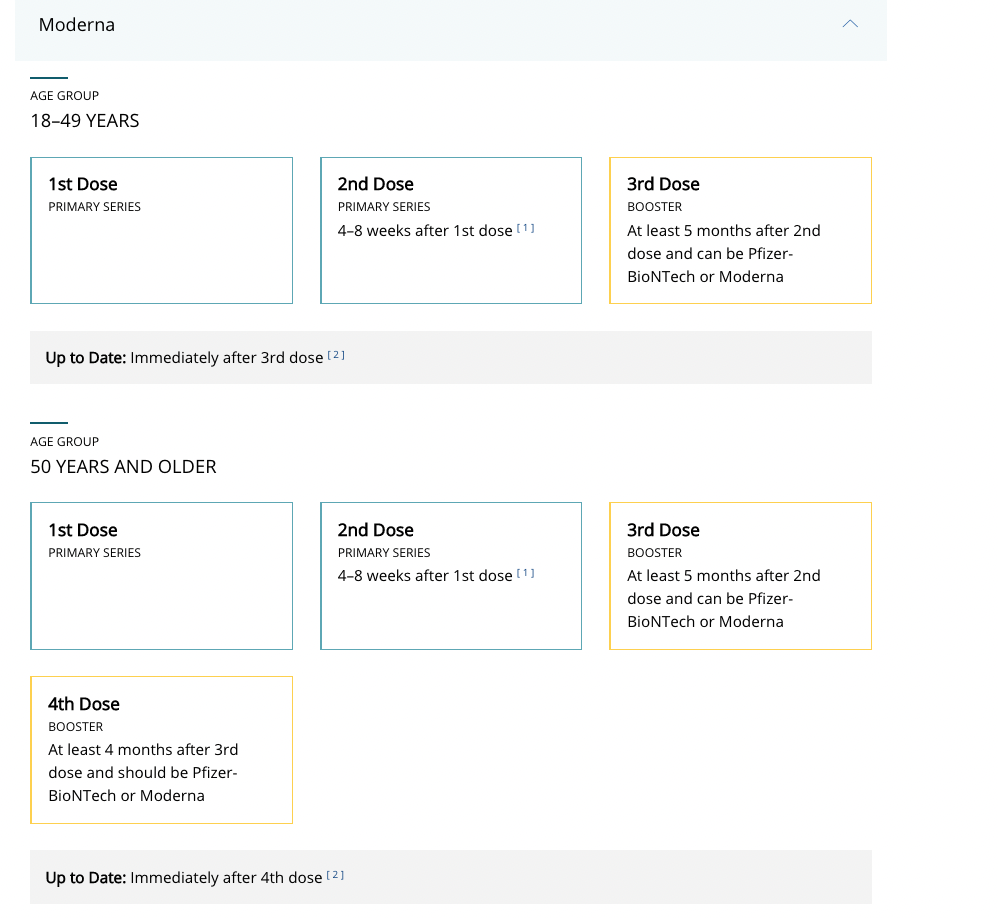Select the 18–49 years 1st Dose card
998x918 pixels.
[162, 230]
